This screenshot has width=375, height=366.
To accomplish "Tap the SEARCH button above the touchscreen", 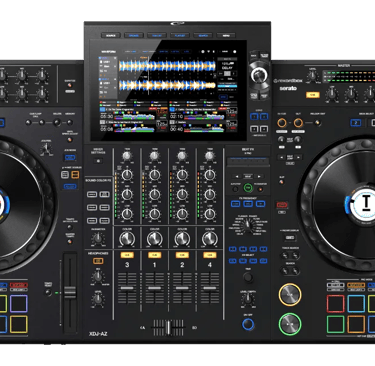I will pos(203,35).
